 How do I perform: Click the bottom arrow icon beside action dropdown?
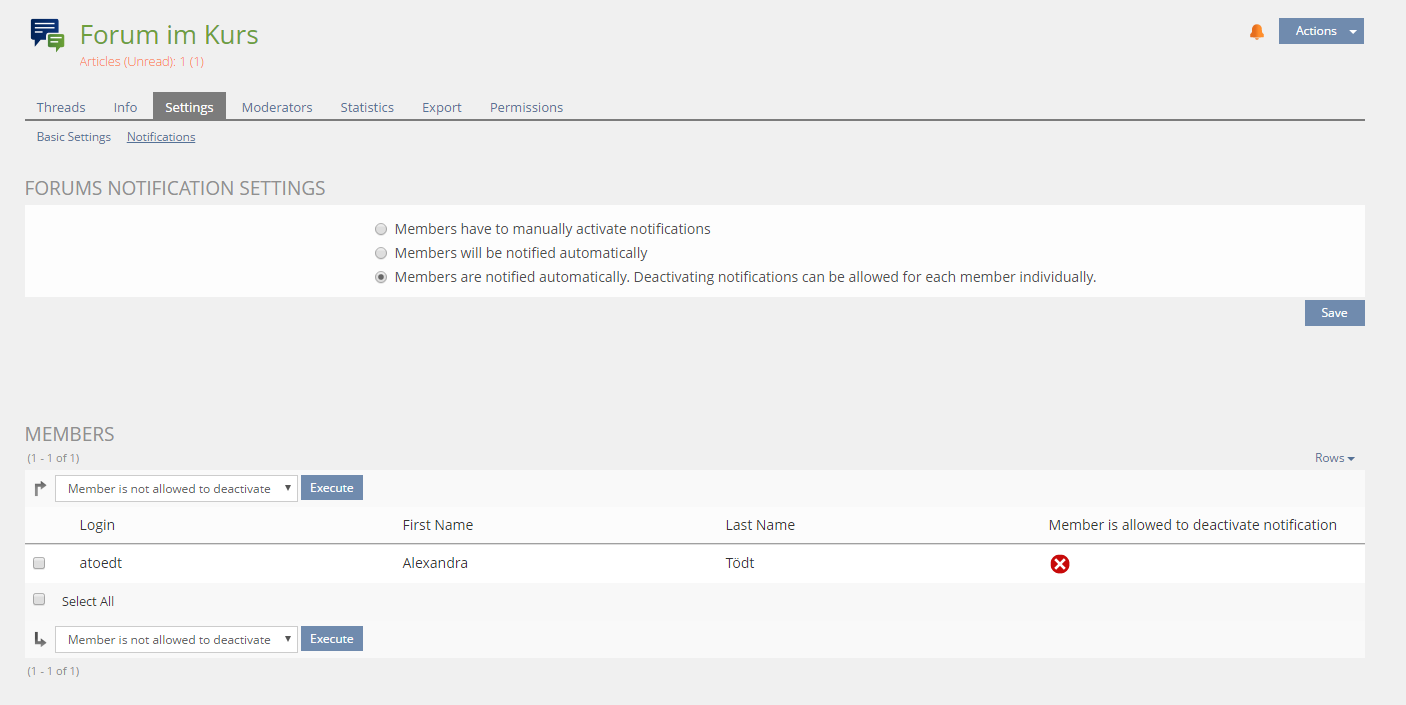click(40, 639)
